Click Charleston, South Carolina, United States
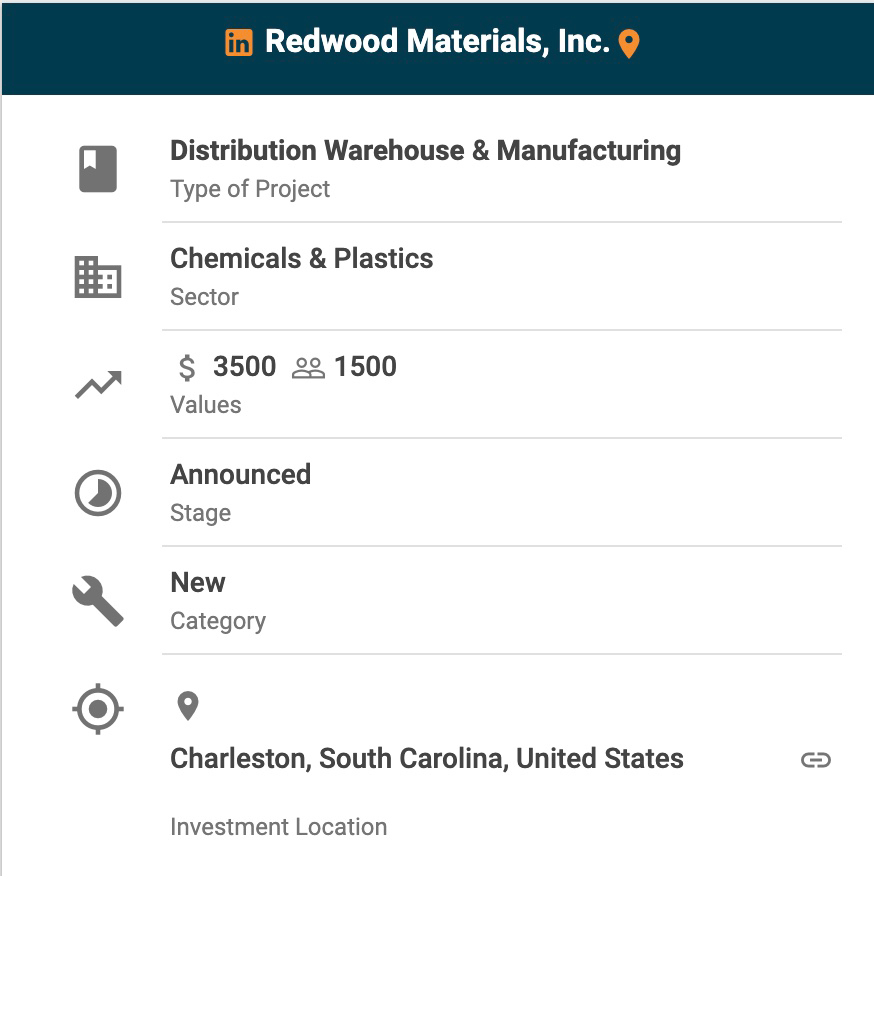 (427, 759)
